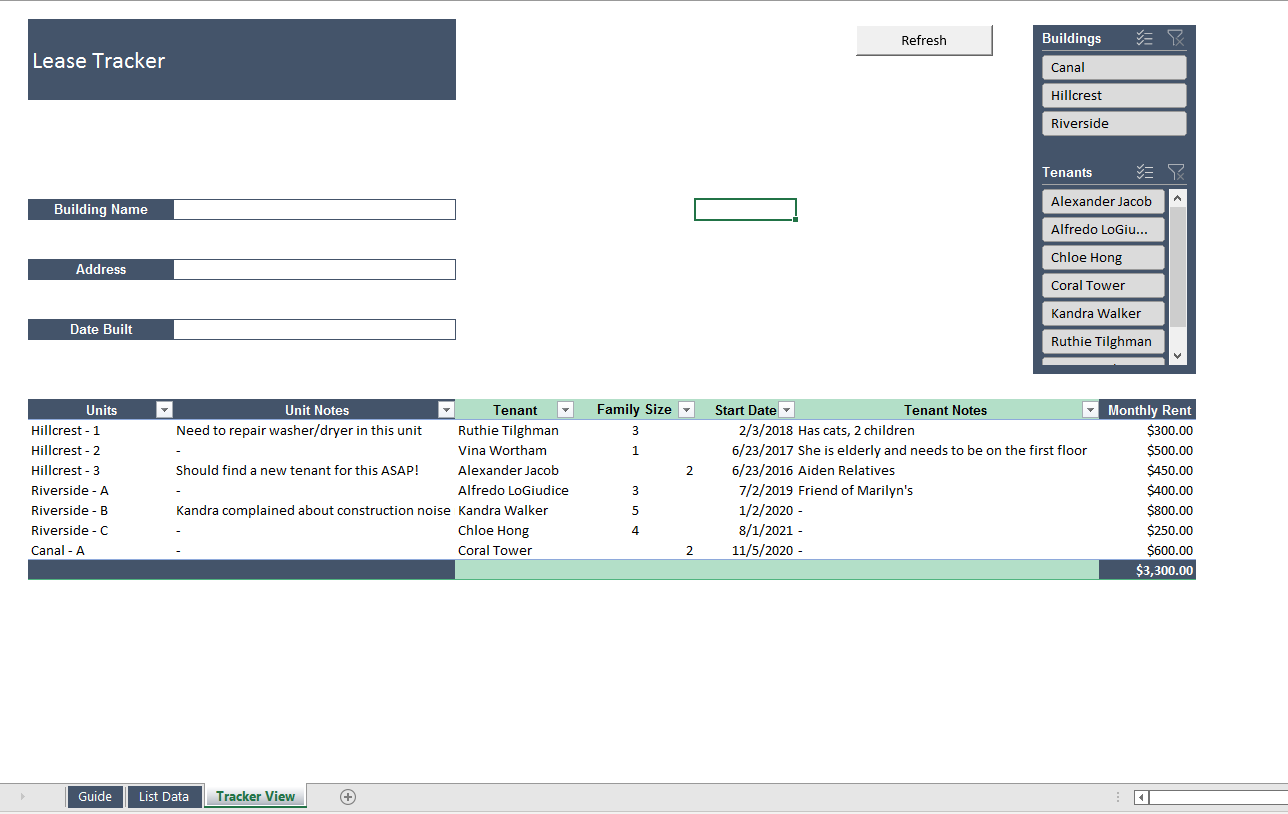The height and width of the screenshot is (814, 1288).
Task: Filter by Riverside building
Action: point(1114,123)
